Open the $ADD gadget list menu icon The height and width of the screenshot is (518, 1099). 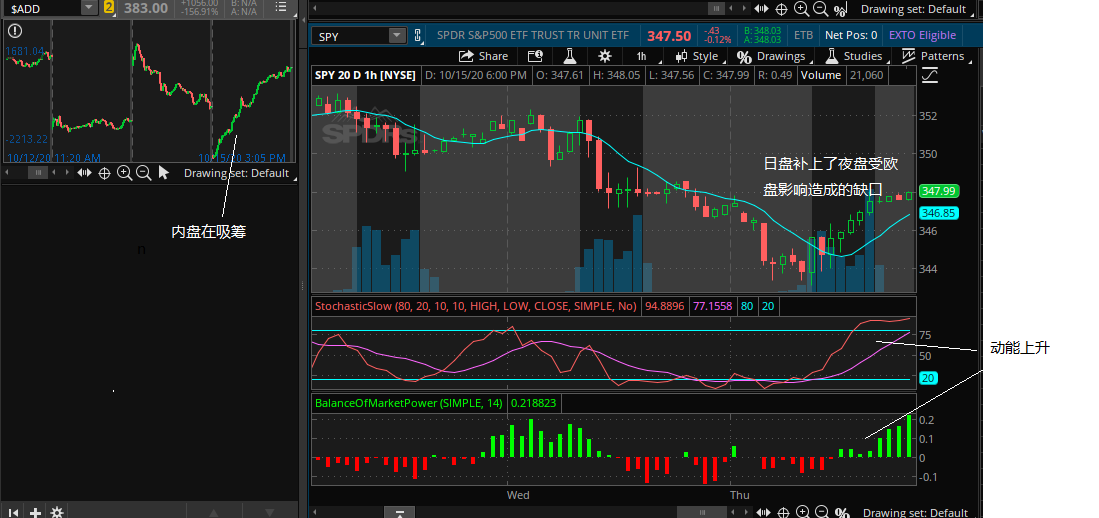tap(280, 8)
